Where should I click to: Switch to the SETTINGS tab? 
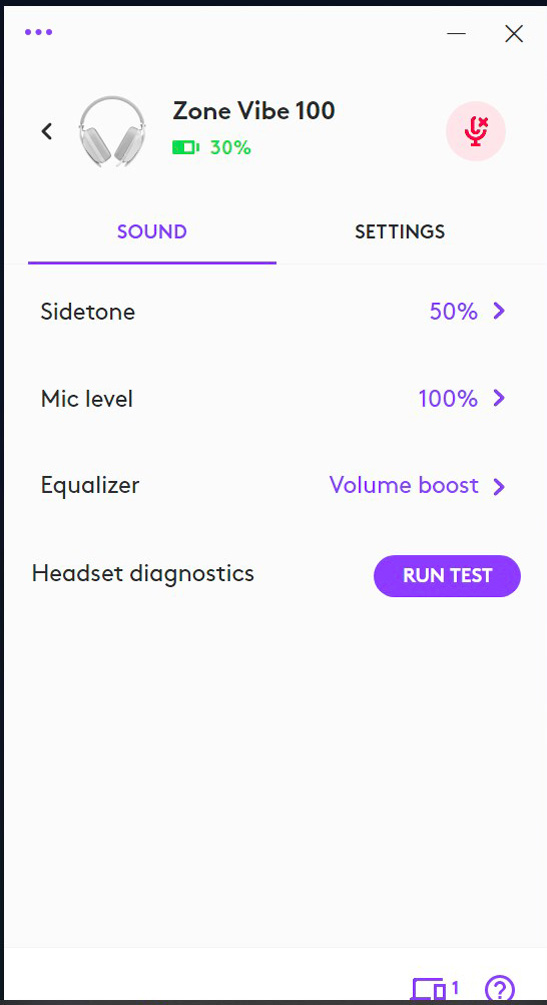tap(400, 231)
